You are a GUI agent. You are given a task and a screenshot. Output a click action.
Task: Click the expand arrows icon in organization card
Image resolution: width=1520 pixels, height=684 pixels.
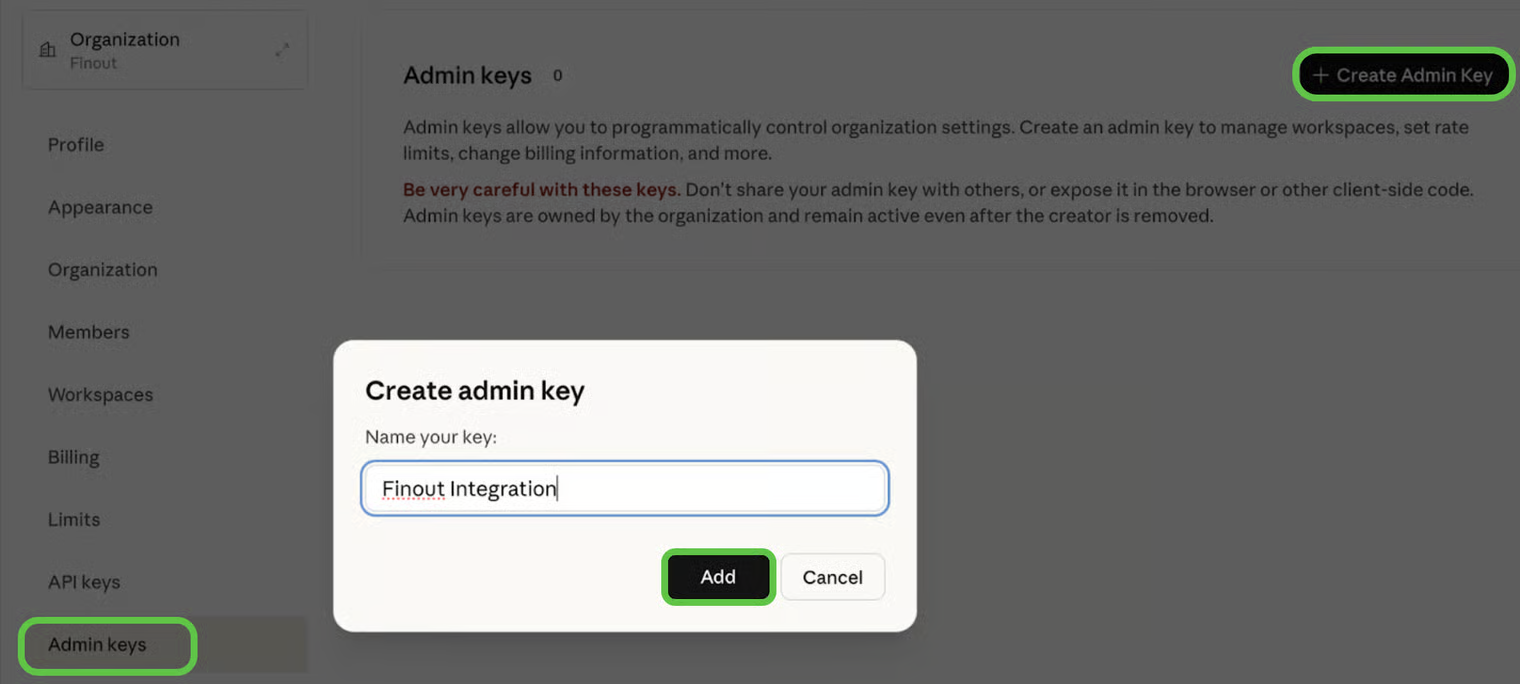[x=283, y=49]
